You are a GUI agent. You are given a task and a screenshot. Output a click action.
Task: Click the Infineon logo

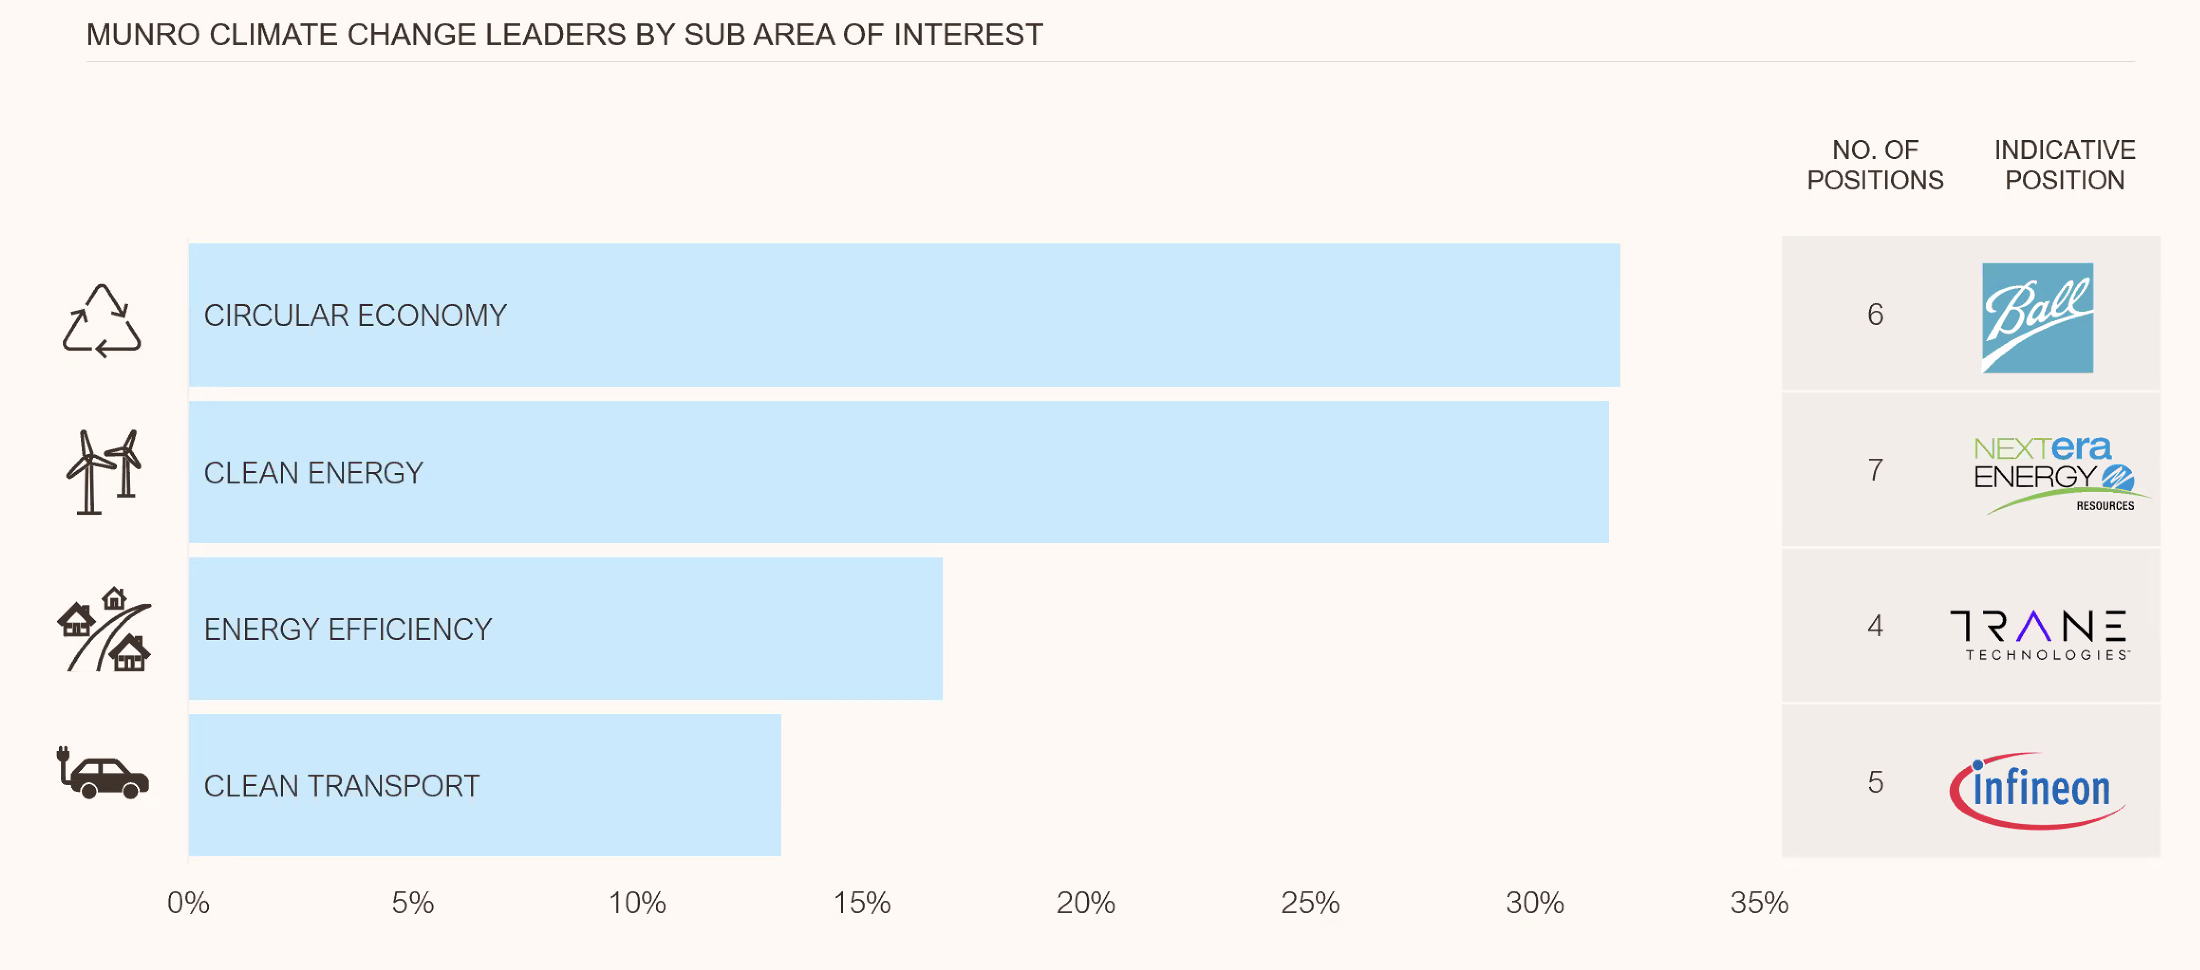[2039, 790]
